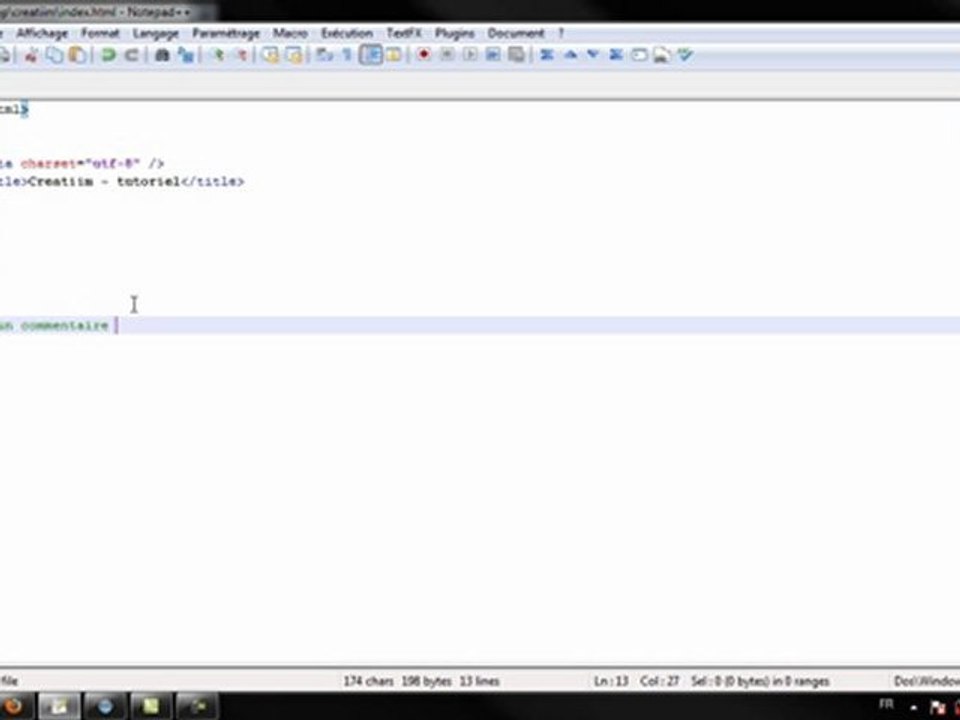Open the Langage menu
960x720 pixels.
click(156, 33)
